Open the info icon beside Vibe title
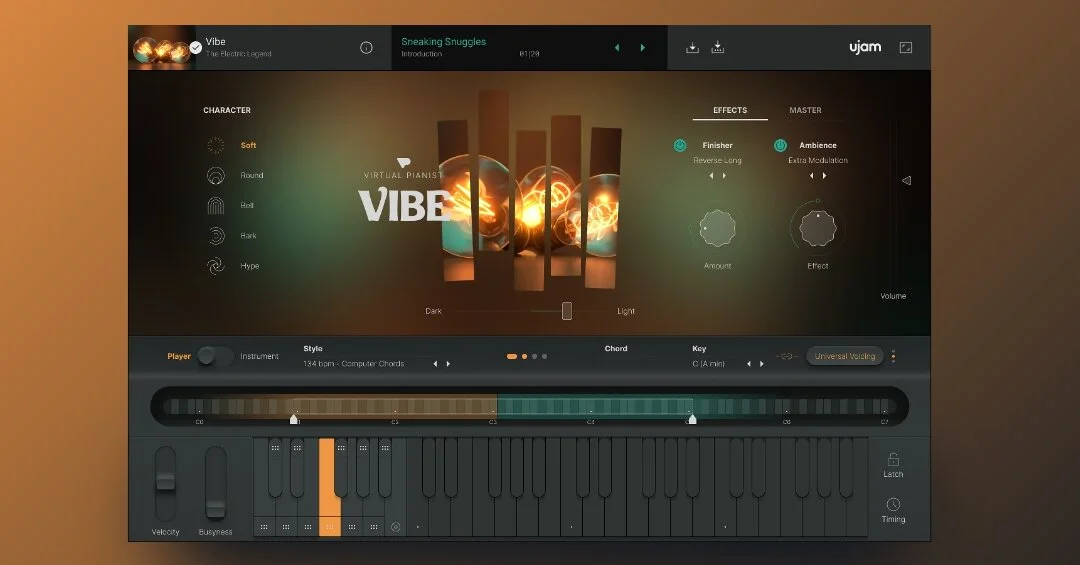 (366, 48)
